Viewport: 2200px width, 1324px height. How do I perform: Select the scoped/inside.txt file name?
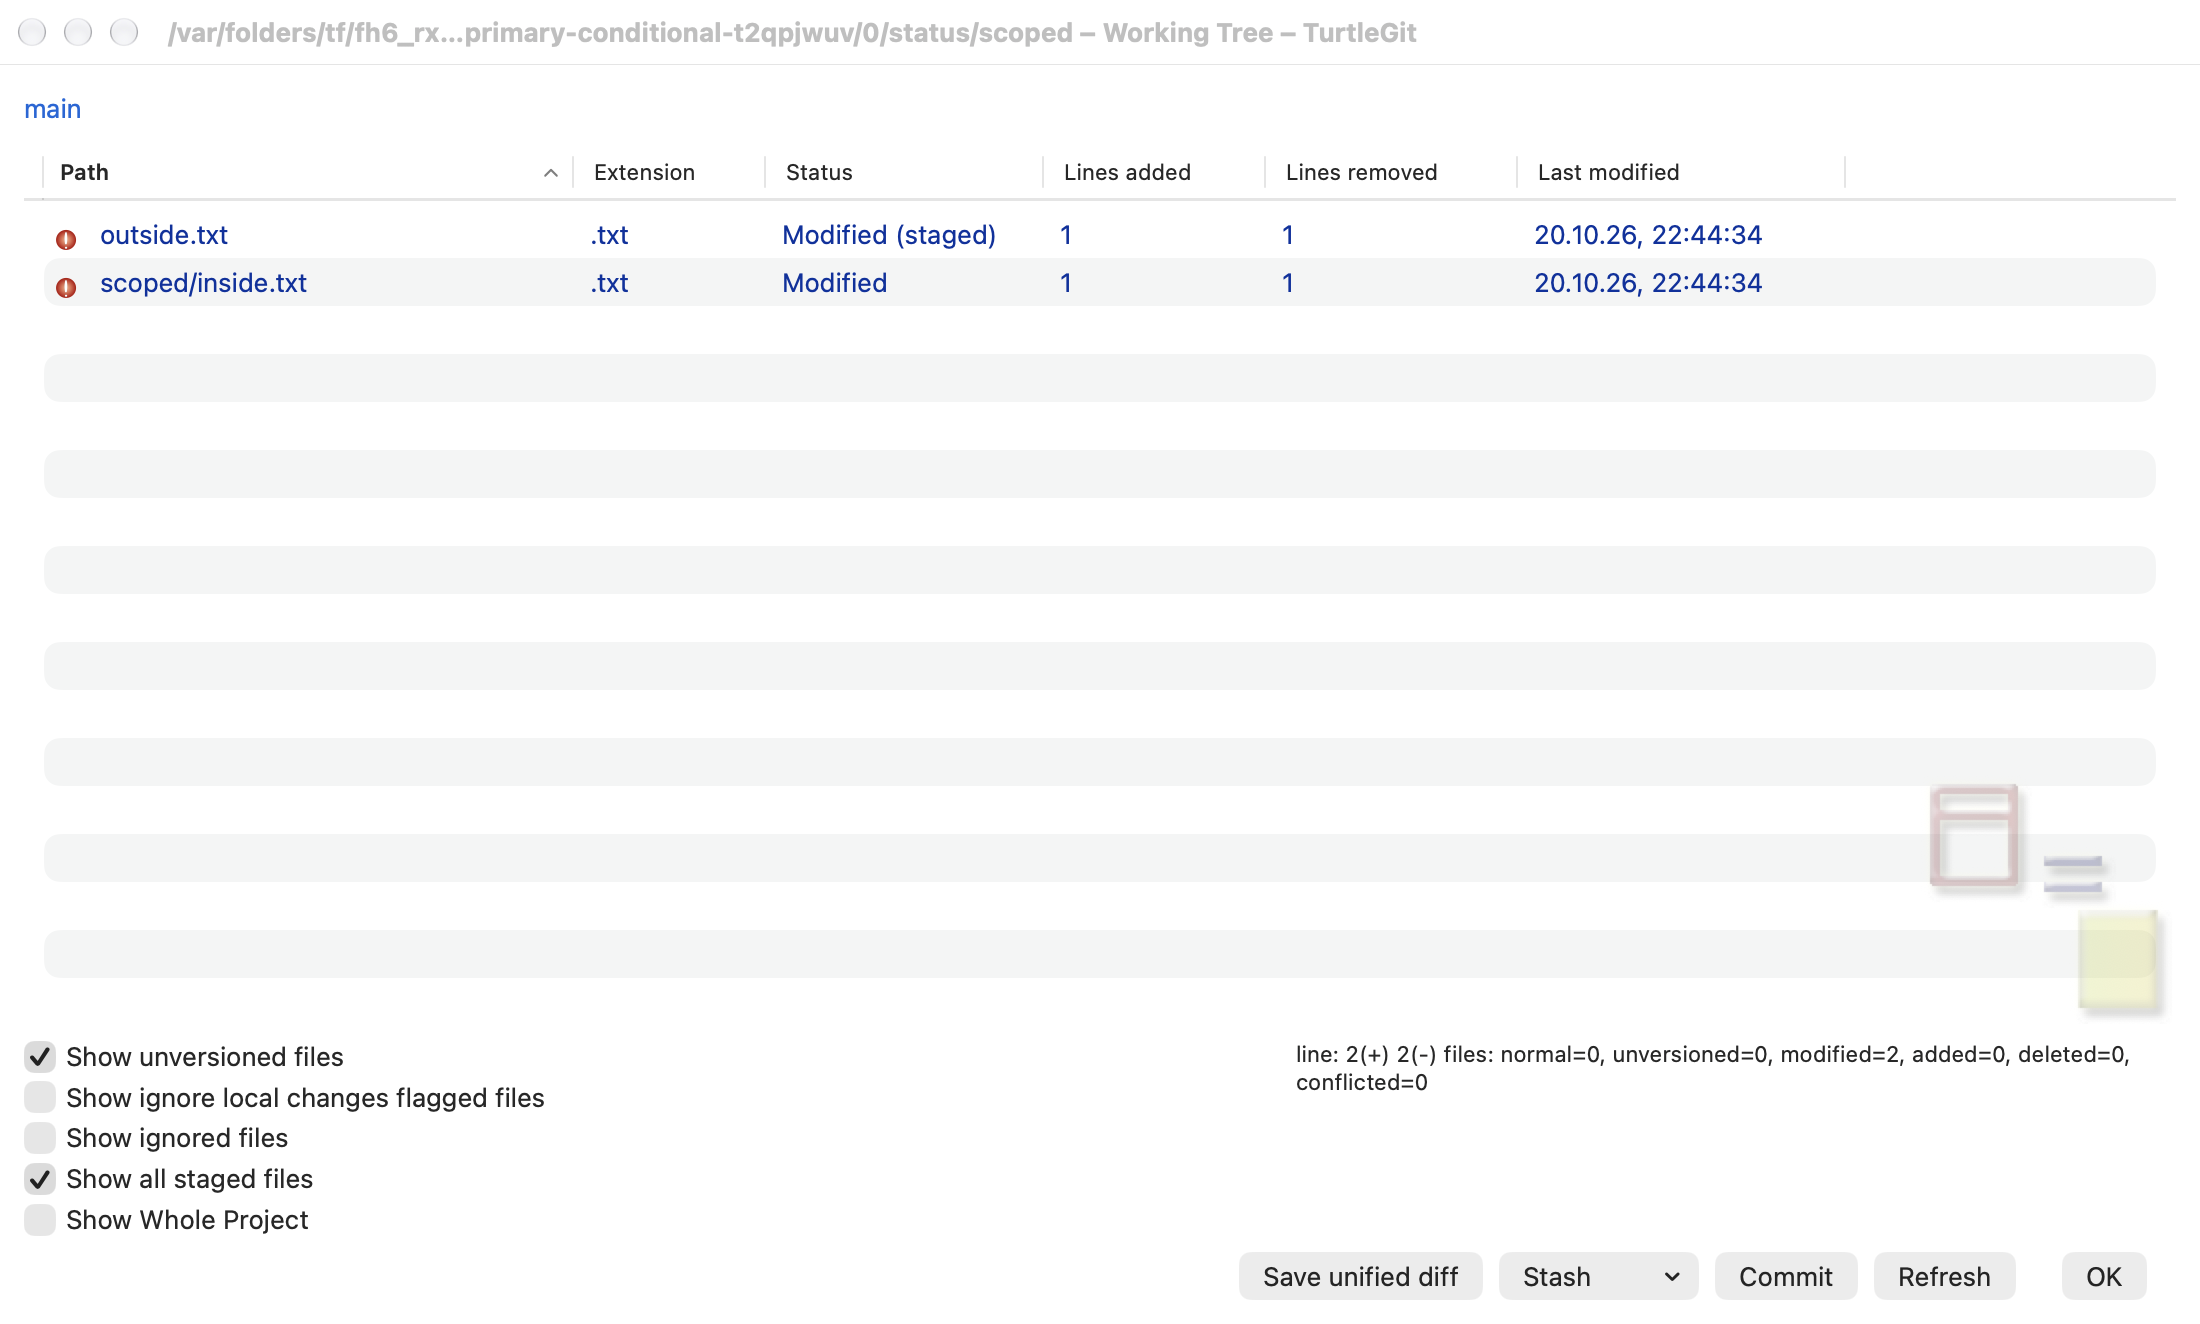(203, 283)
